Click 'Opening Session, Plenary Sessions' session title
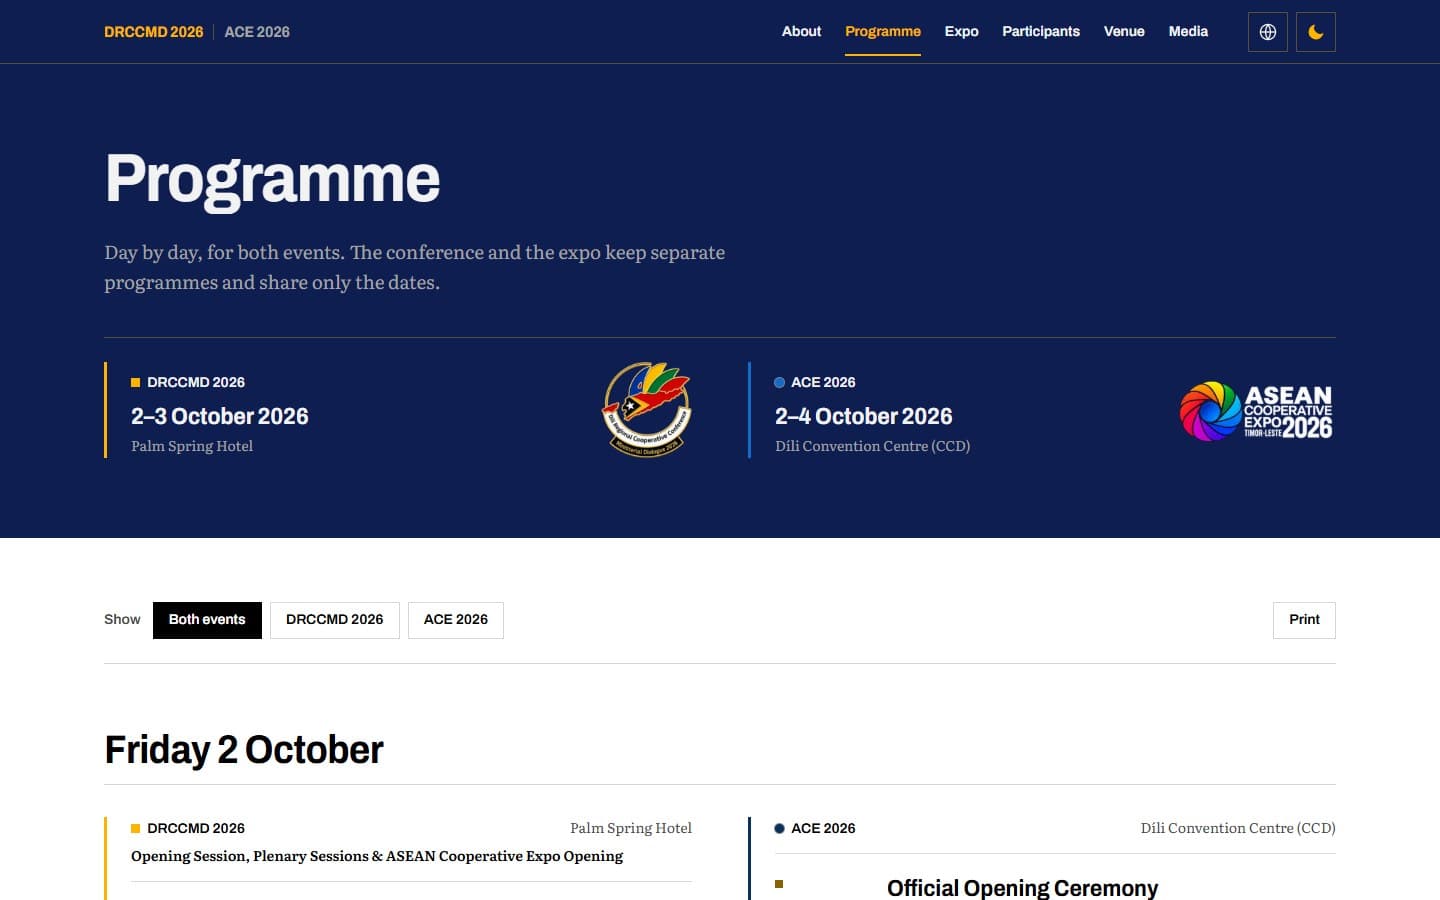Screen dimensions: 1440x900 377,856
